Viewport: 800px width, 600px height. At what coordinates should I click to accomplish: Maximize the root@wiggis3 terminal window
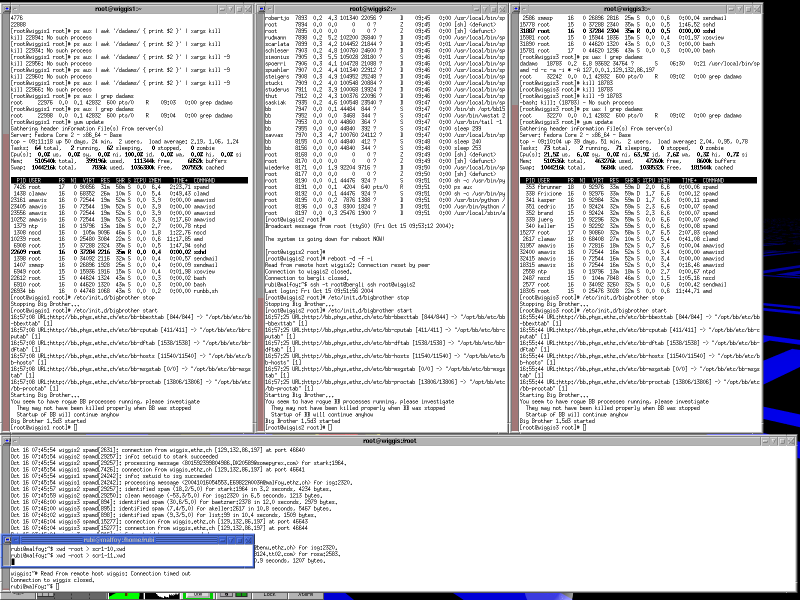[x=748, y=9]
